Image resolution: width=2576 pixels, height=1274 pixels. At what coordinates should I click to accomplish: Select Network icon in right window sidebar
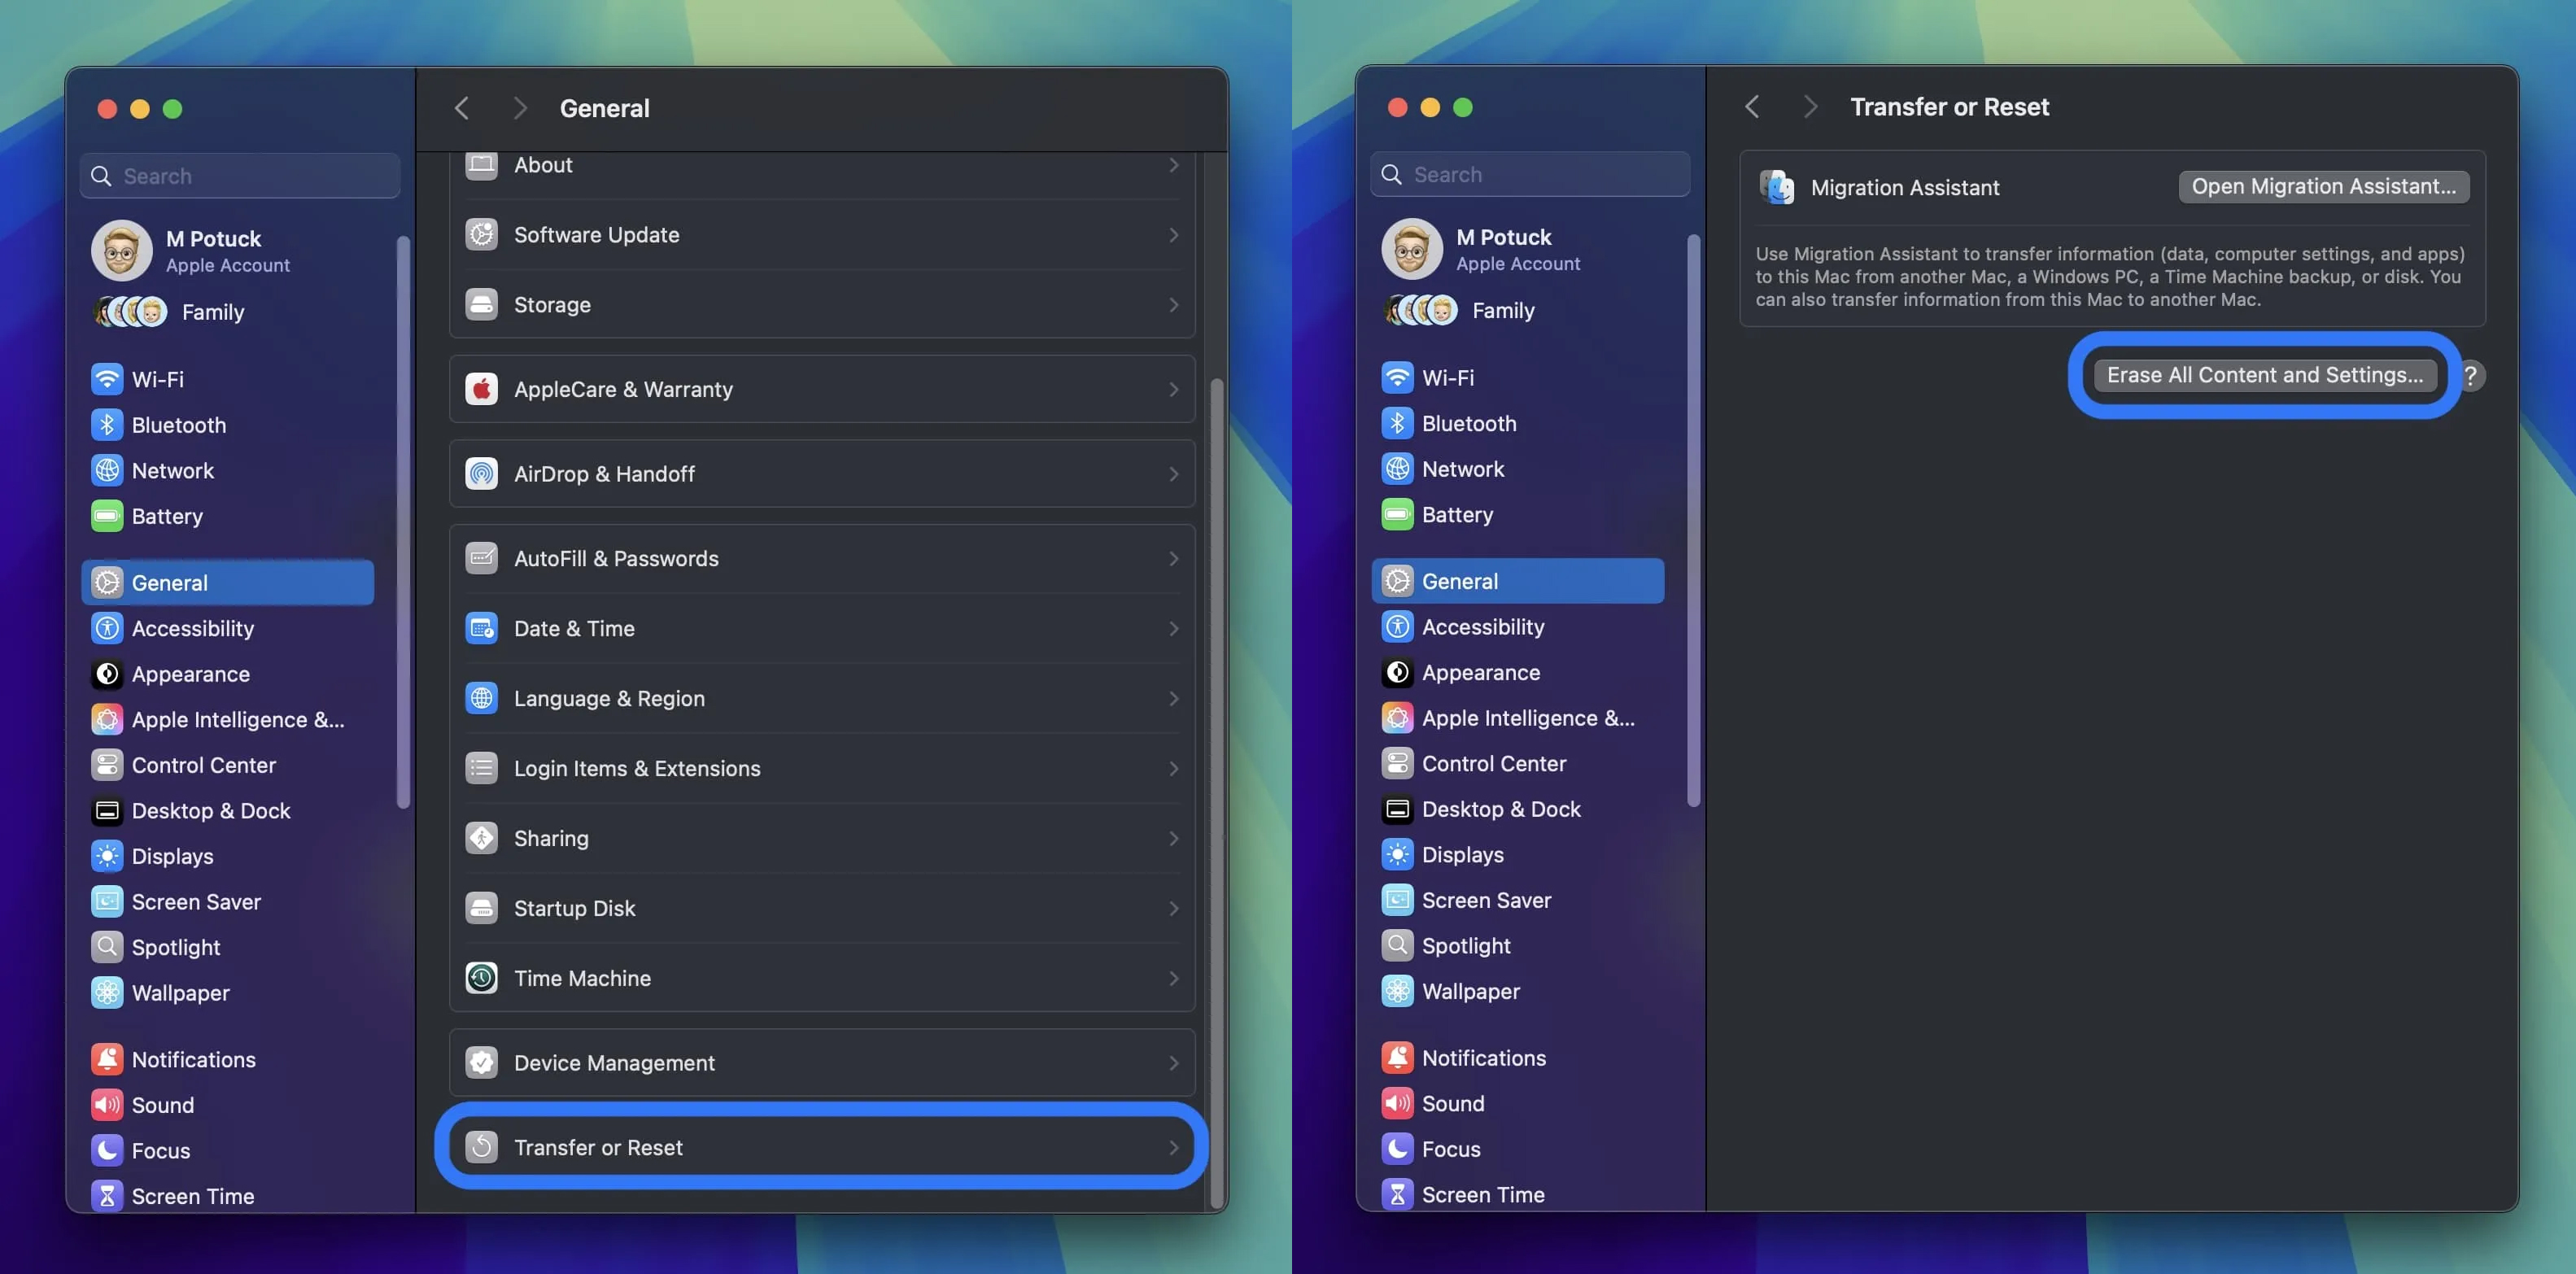[x=1397, y=469]
